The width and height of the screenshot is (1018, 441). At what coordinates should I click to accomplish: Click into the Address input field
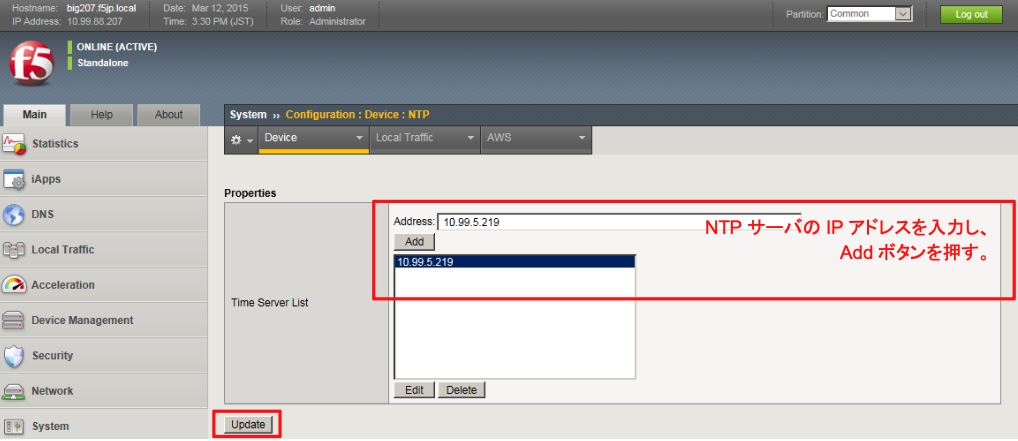tap(619, 221)
